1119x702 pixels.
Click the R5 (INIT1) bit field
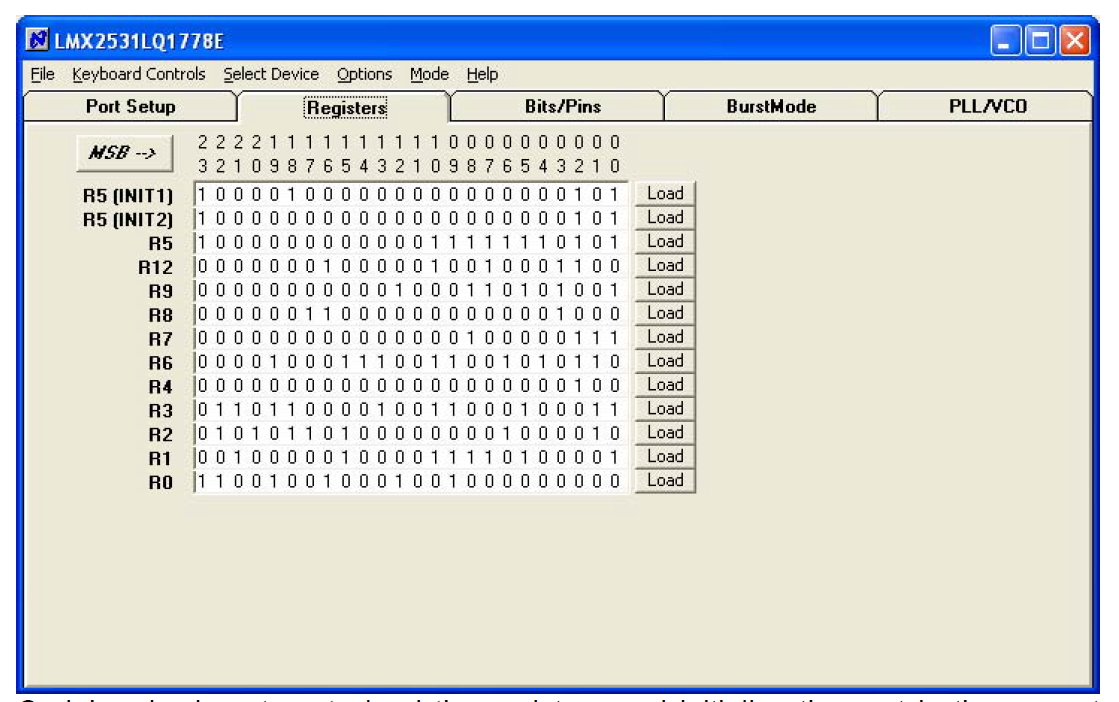tap(410, 194)
